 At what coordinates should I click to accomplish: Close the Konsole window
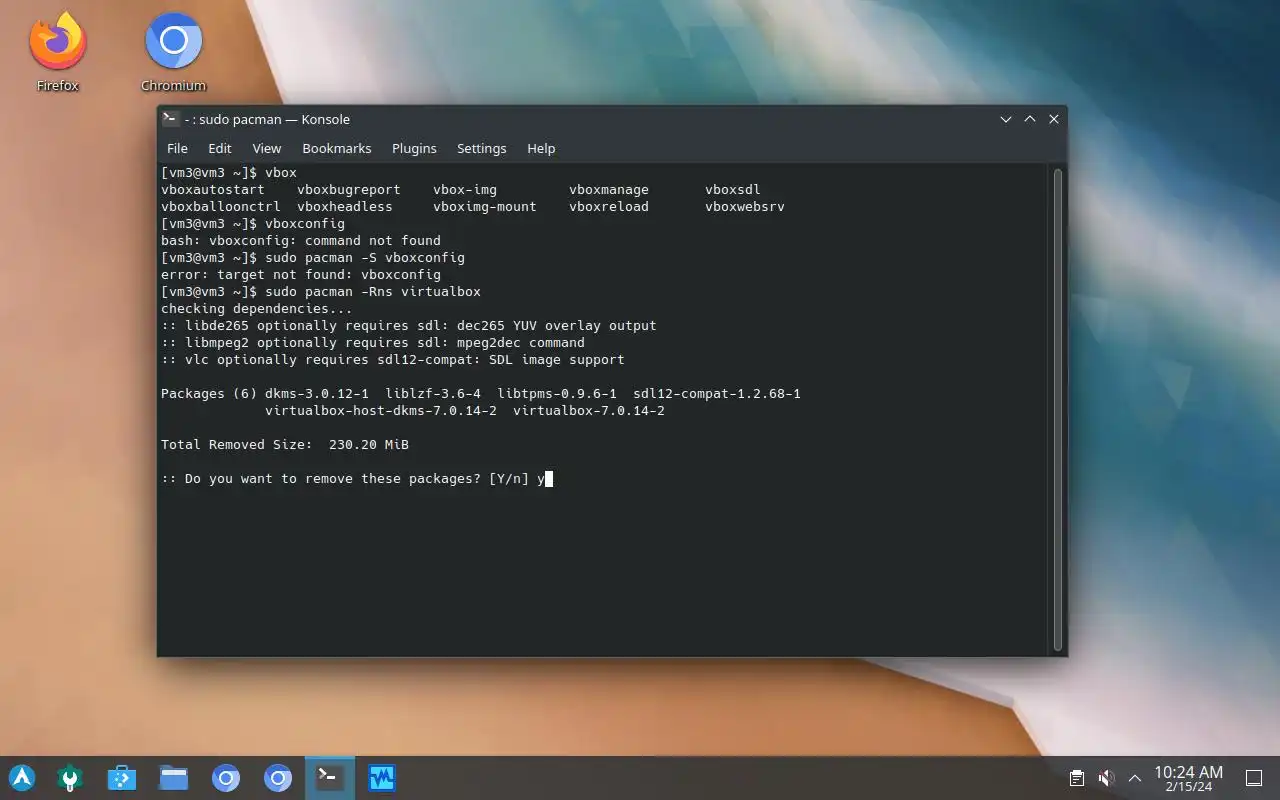tap(1054, 119)
